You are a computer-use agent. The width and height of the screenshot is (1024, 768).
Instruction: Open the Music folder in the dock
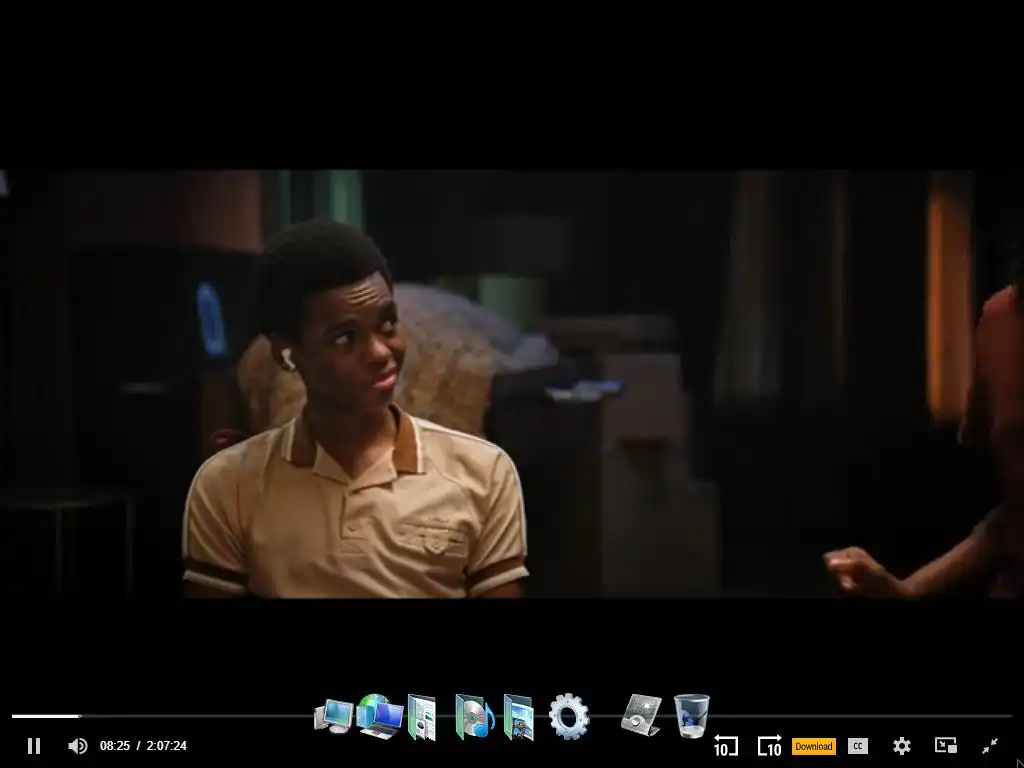474,716
